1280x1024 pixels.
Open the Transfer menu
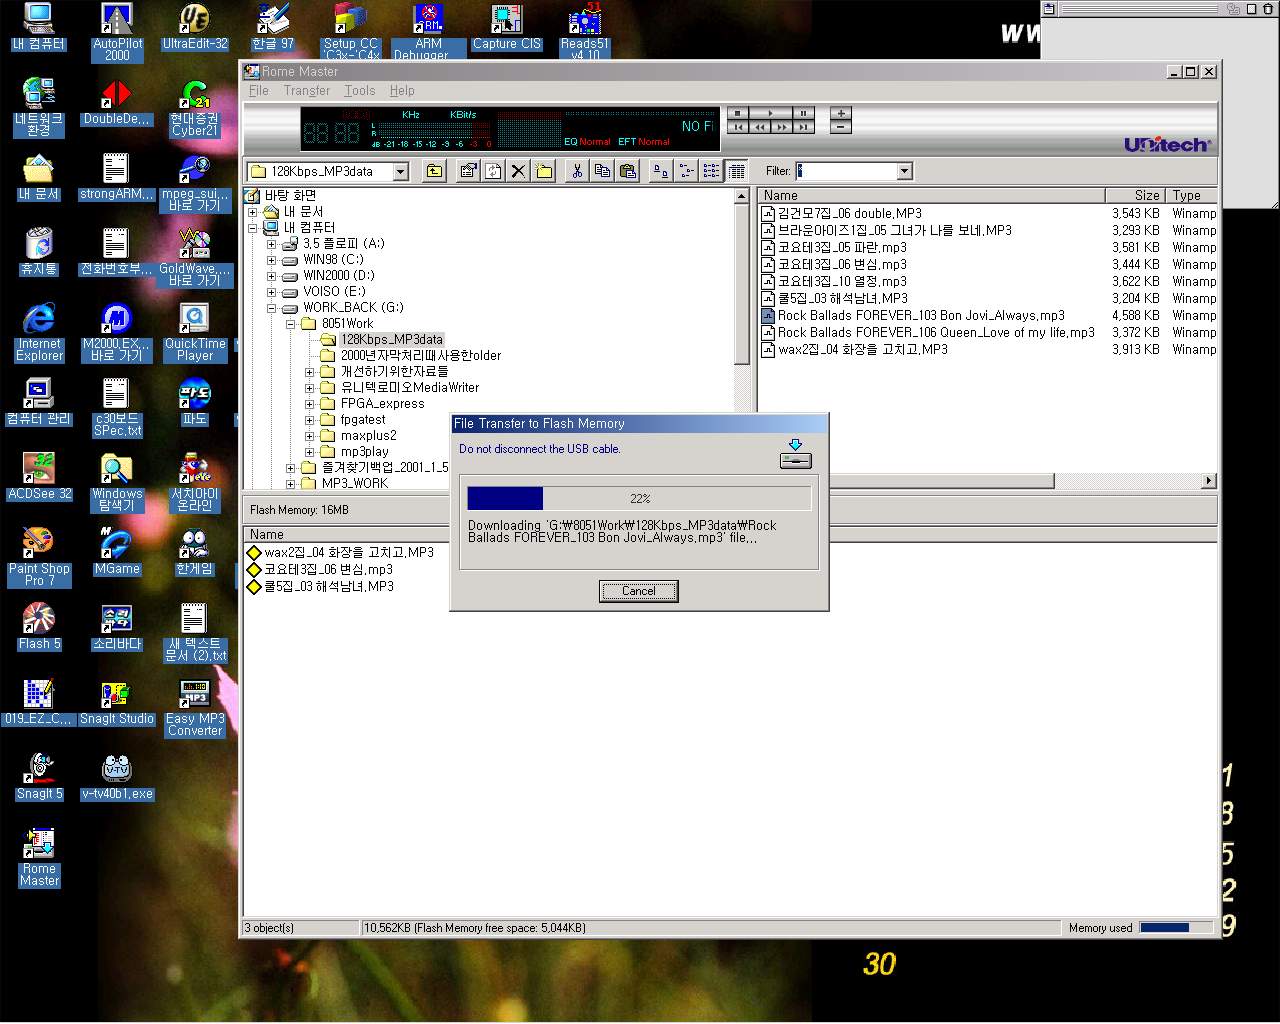pos(306,91)
